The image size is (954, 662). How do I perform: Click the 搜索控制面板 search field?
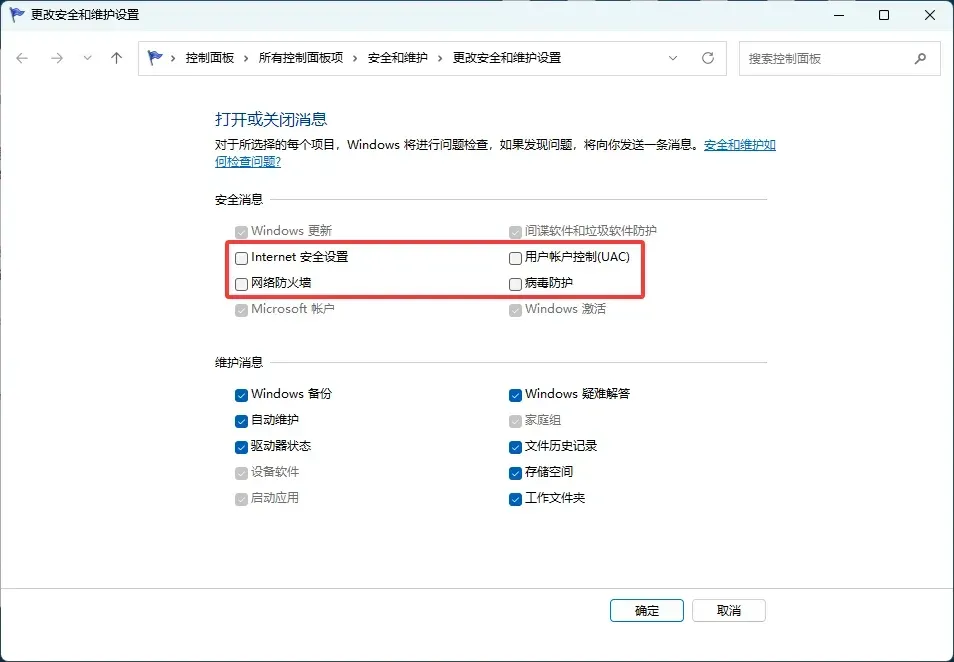pyautogui.click(x=825, y=58)
